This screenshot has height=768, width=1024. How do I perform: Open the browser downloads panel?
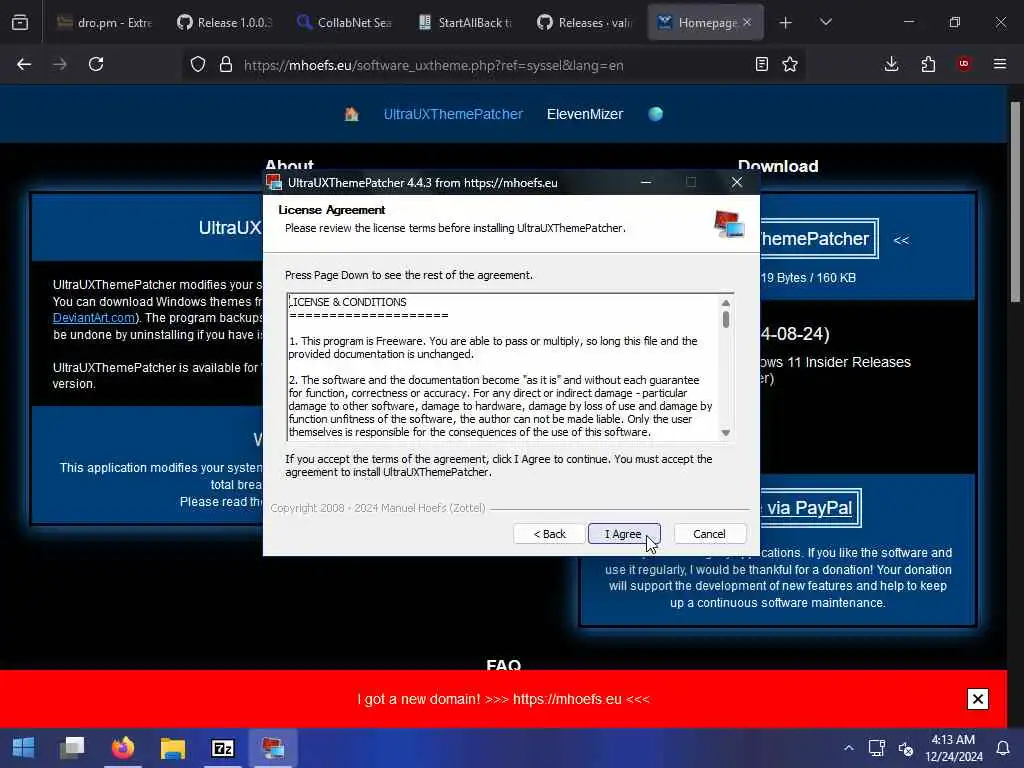[891, 64]
